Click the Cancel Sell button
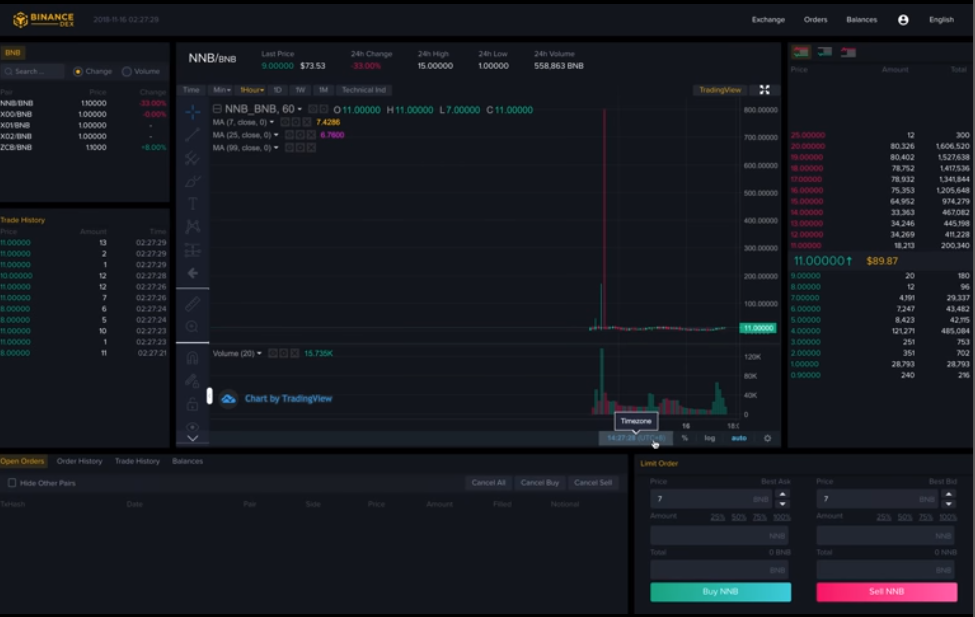 coord(593,483)
